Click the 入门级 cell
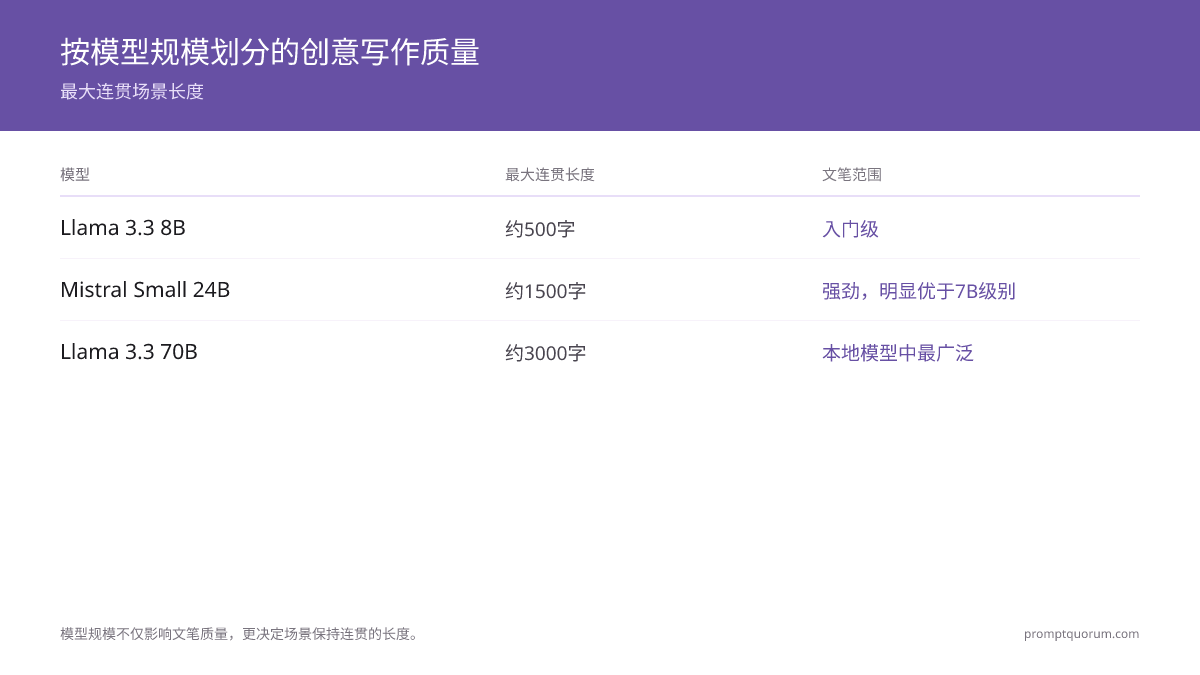 coord(851,229)
